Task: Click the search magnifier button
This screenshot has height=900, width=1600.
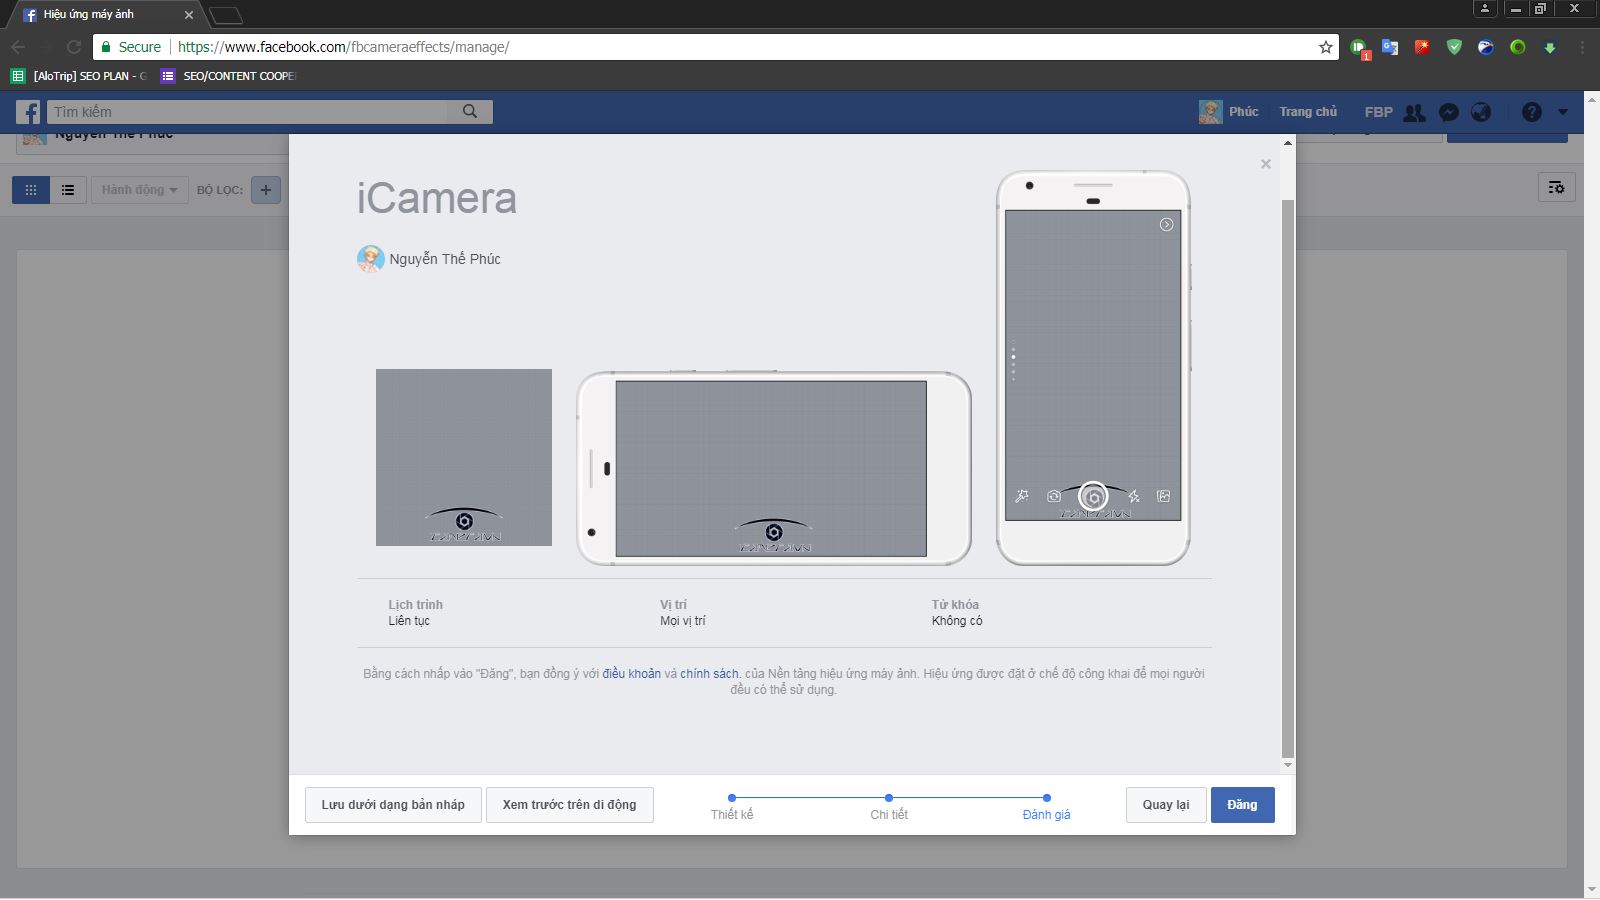Action: click(470, 112)
